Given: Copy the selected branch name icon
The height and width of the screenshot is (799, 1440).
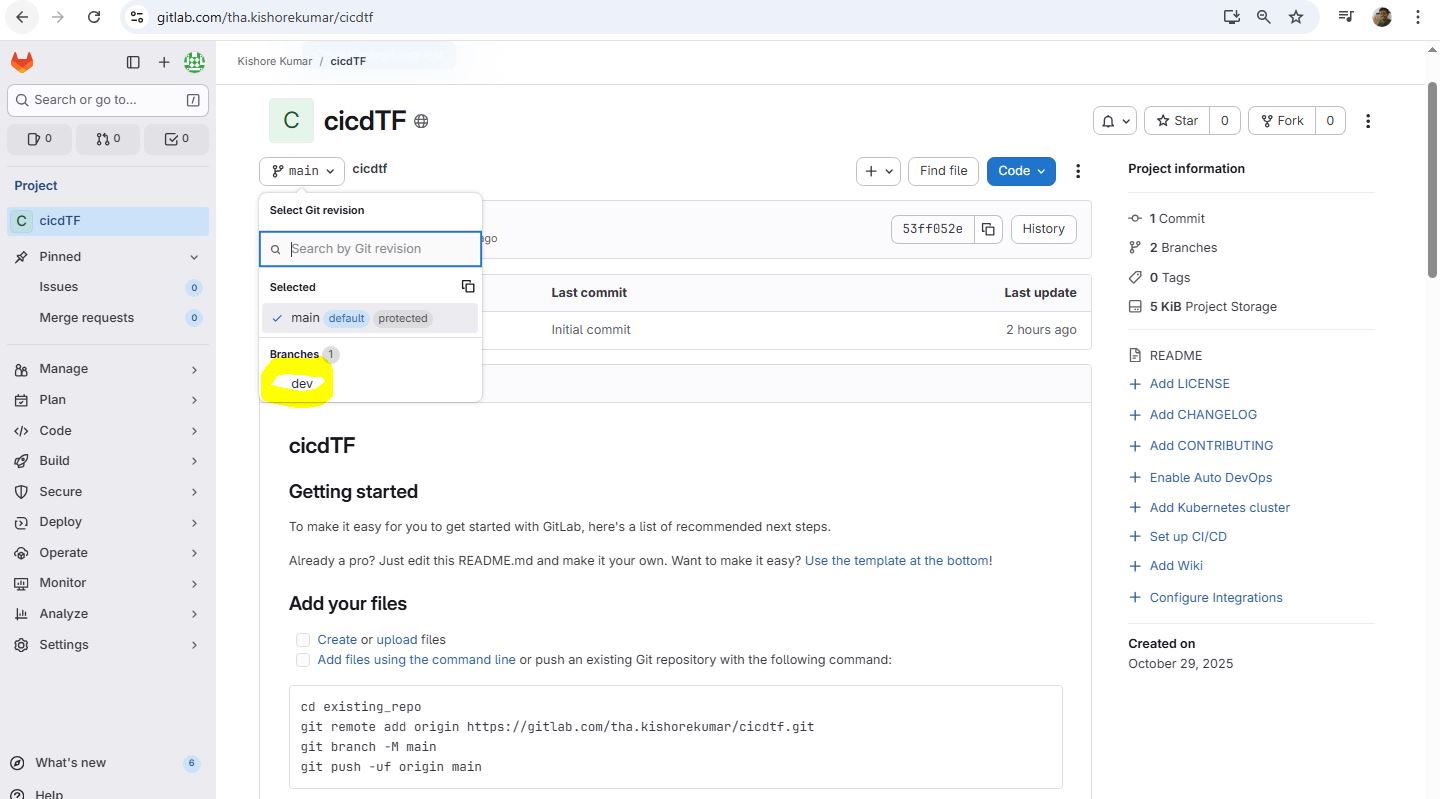Looking at the screenshot, I should coord(468,287).
